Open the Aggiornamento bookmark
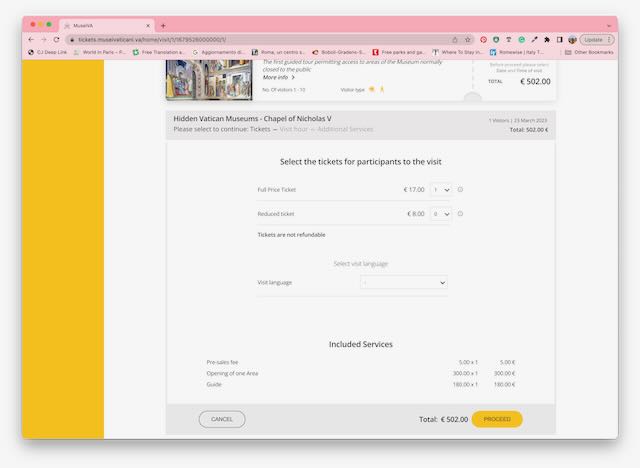Screen dimensions: 640x468 pos(218,52)
